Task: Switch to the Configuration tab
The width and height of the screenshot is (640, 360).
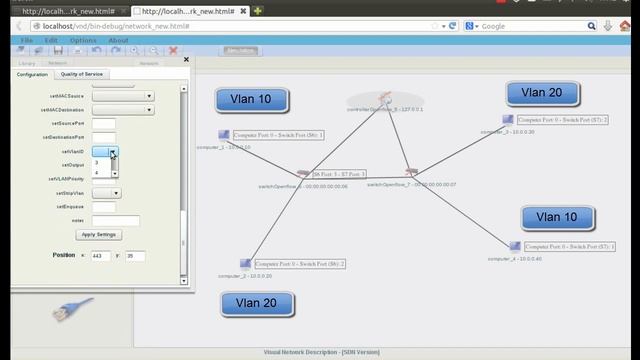Action: [x=32, y=75]
